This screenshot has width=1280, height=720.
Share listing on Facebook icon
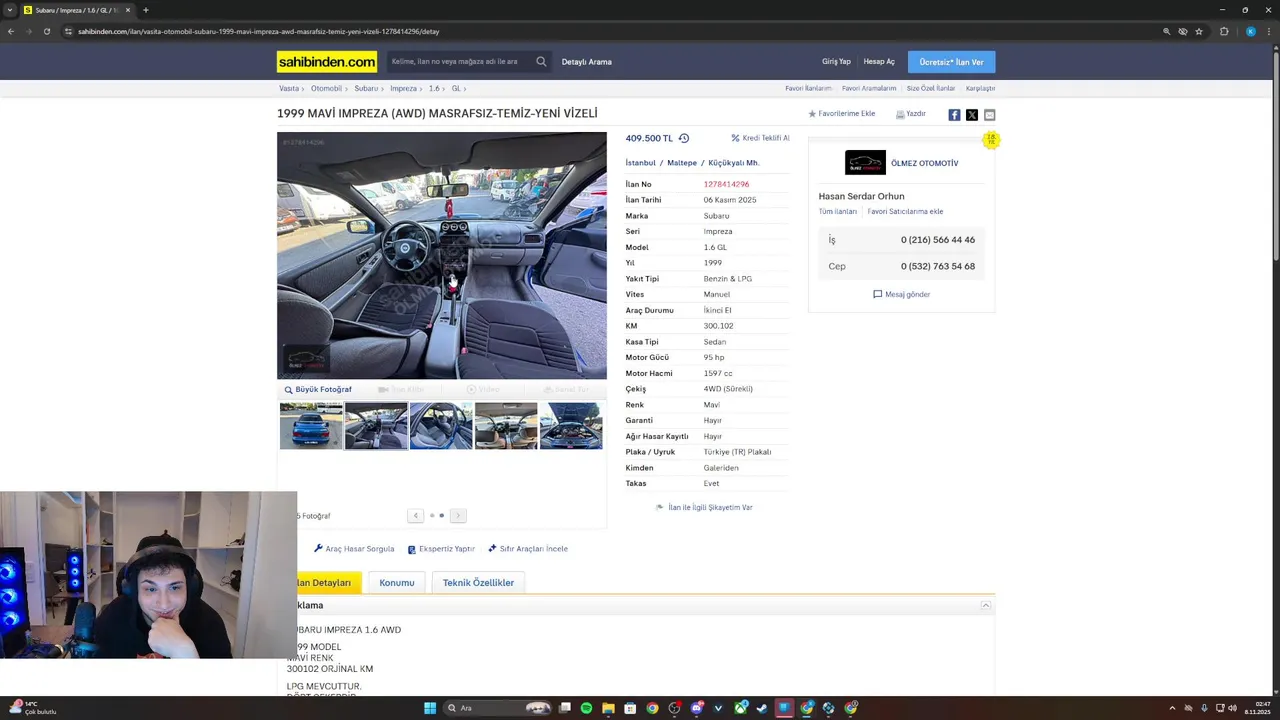pos(954,115)
